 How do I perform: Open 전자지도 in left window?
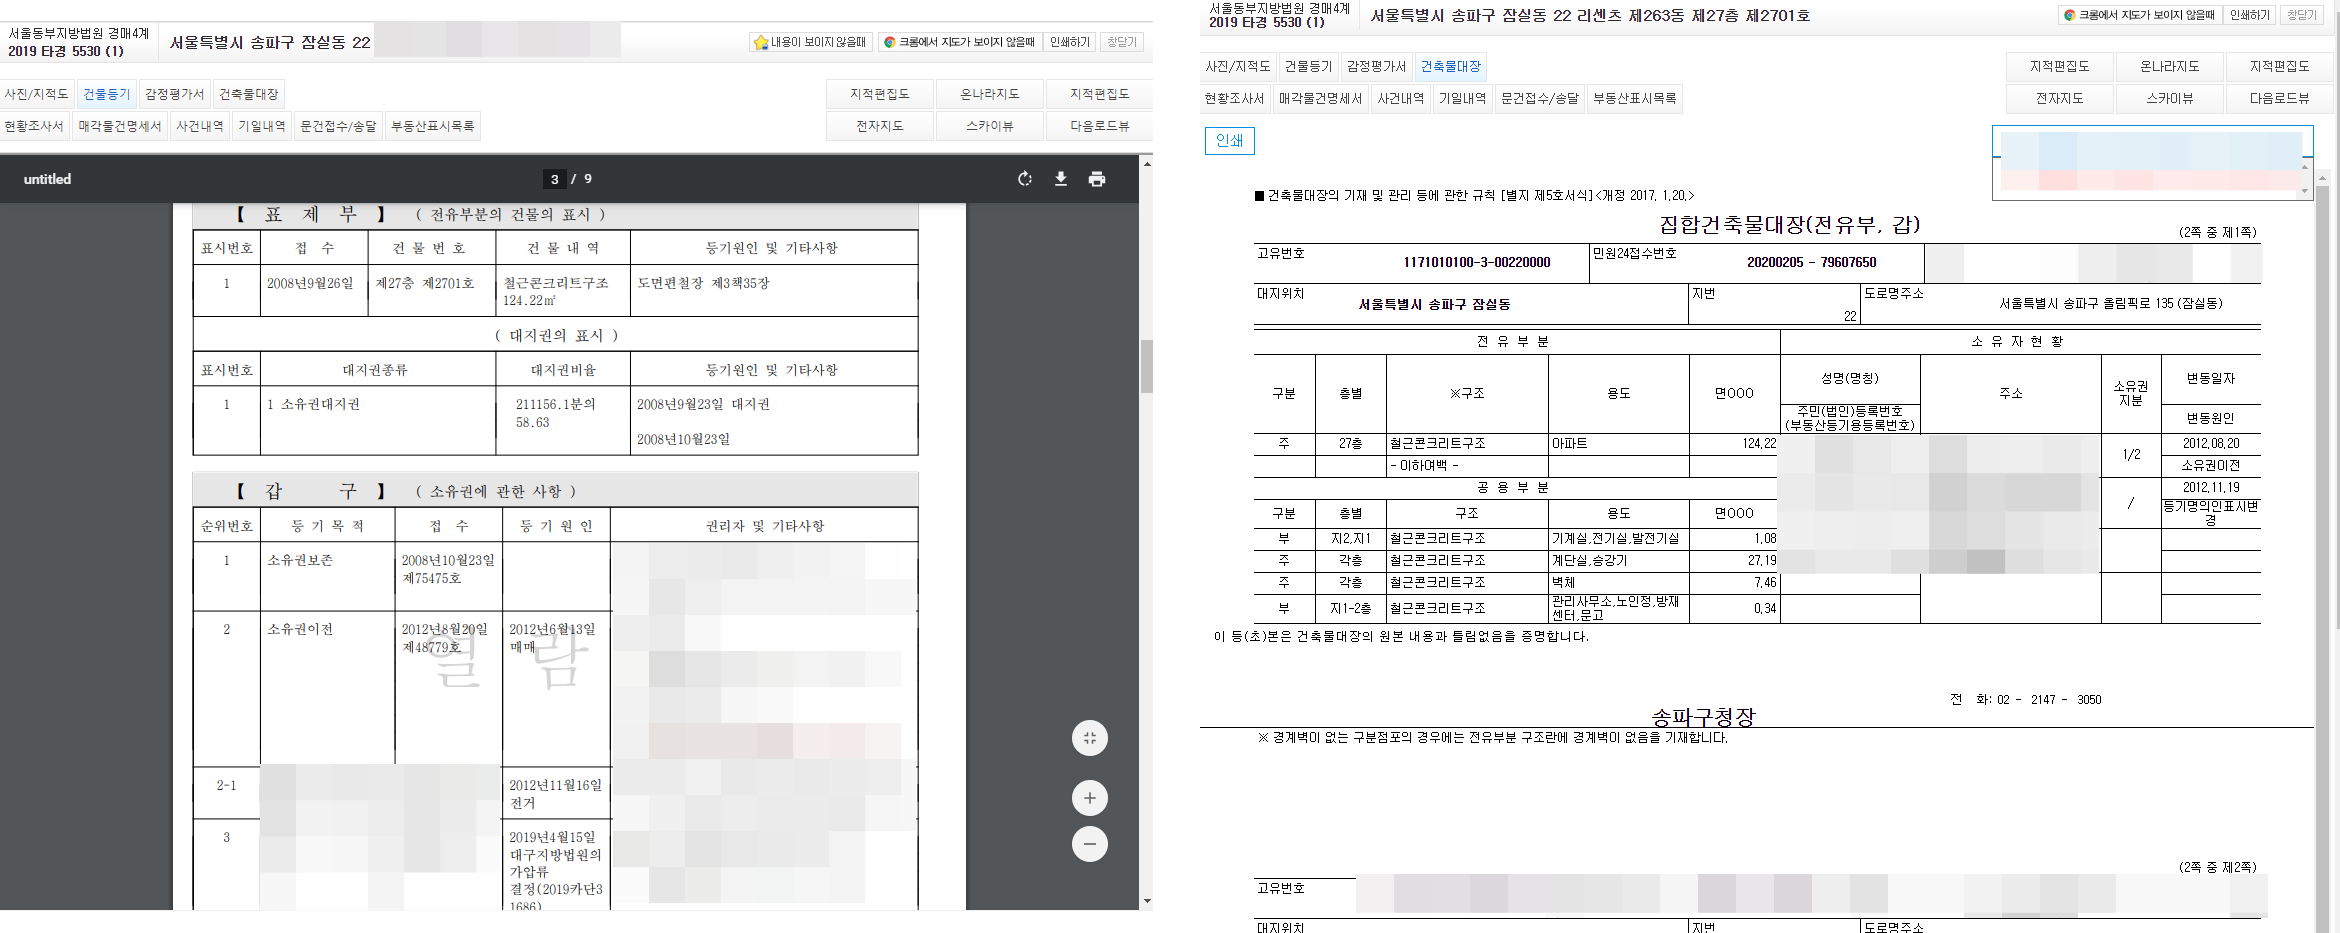[x=880, y=126]
